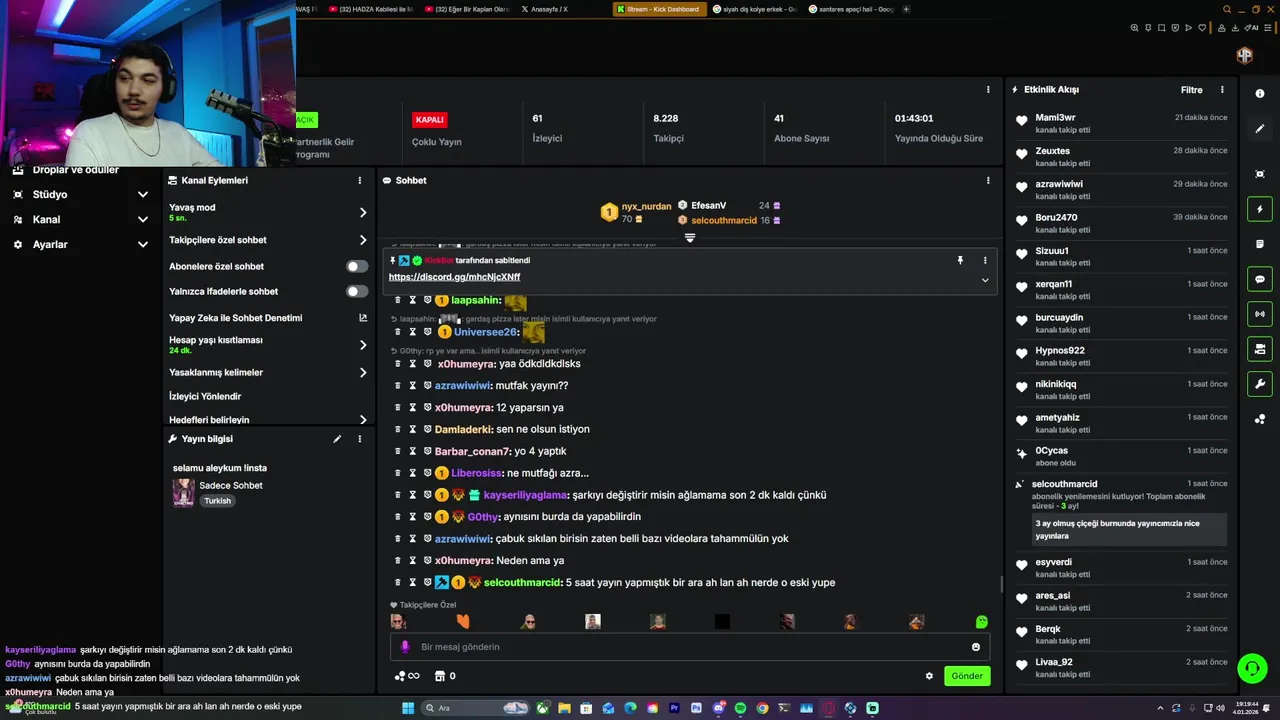This screenshot has width=1280, height=720.
Task: Collapse pinned message with chevron
Action: pyautogui.click(x=984, y=280)
